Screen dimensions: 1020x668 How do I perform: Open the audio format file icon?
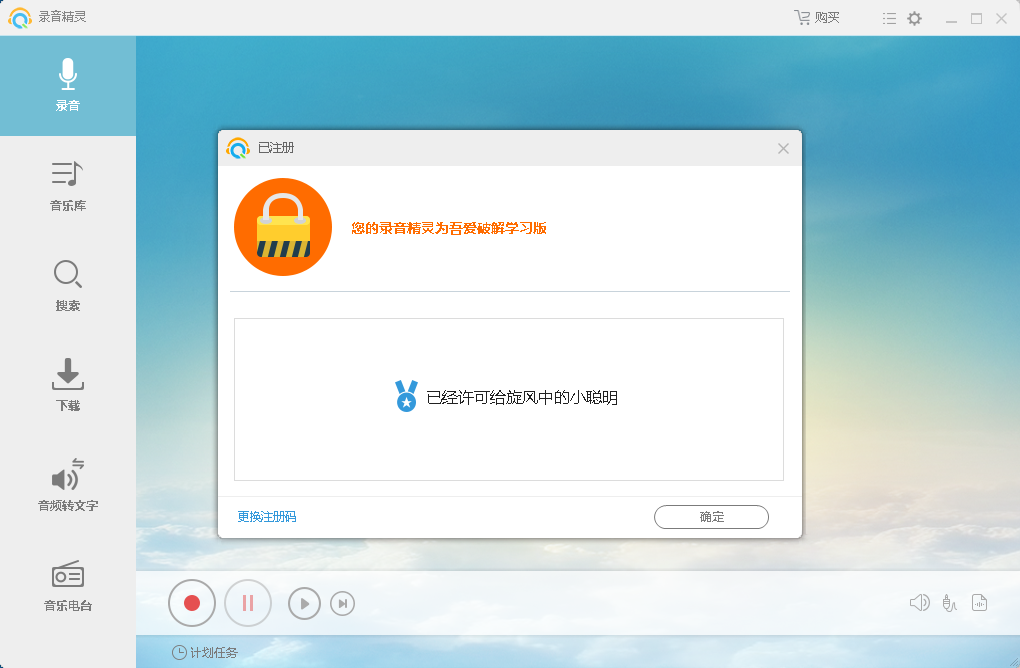979,603
